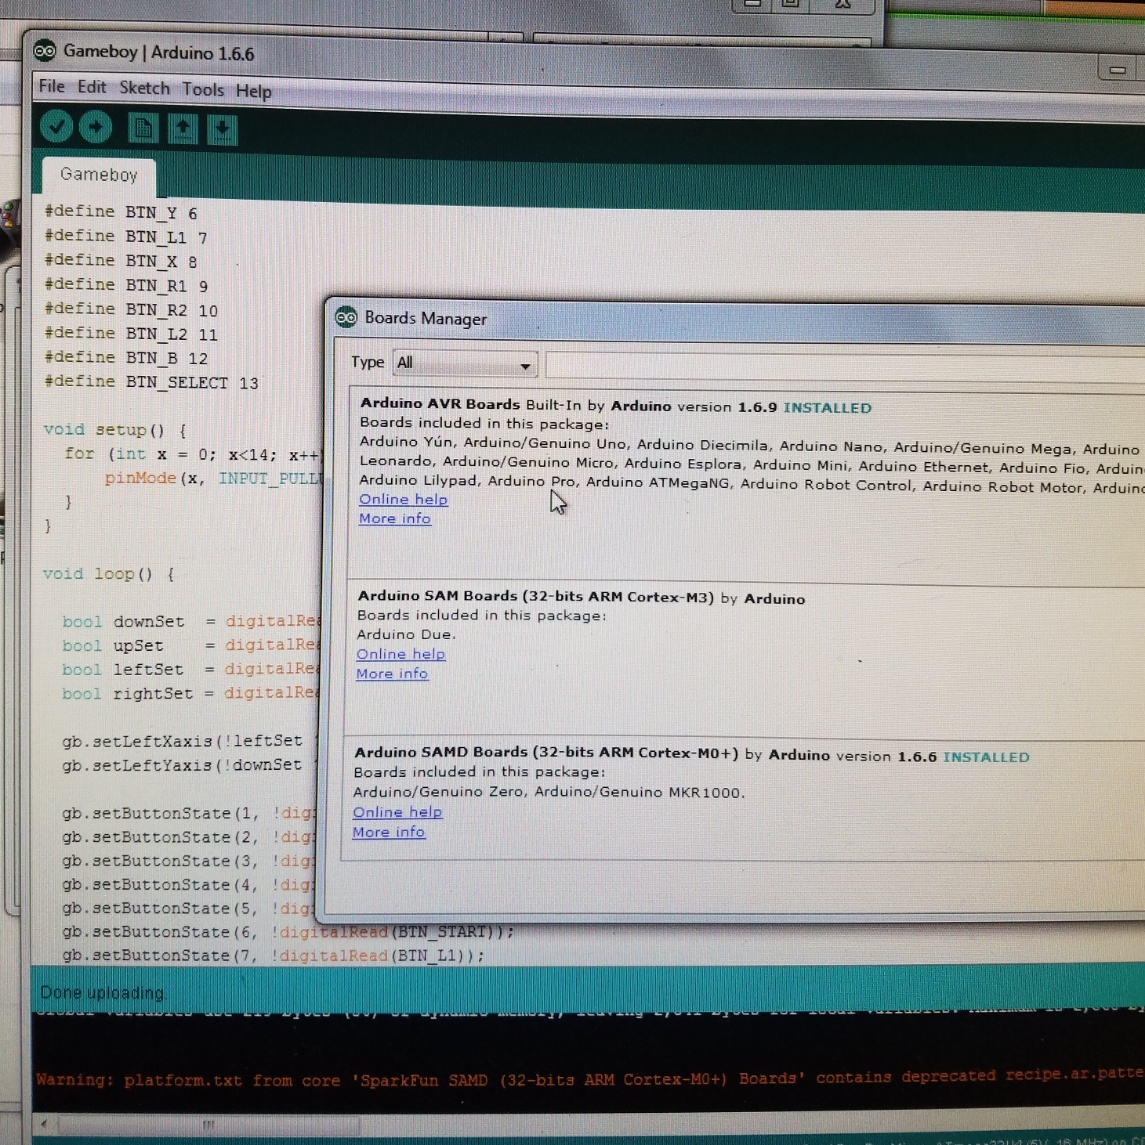Select the Arduino AVR Boards package title
This screenshot has width=1145, height=1145.
click(440, 404)
